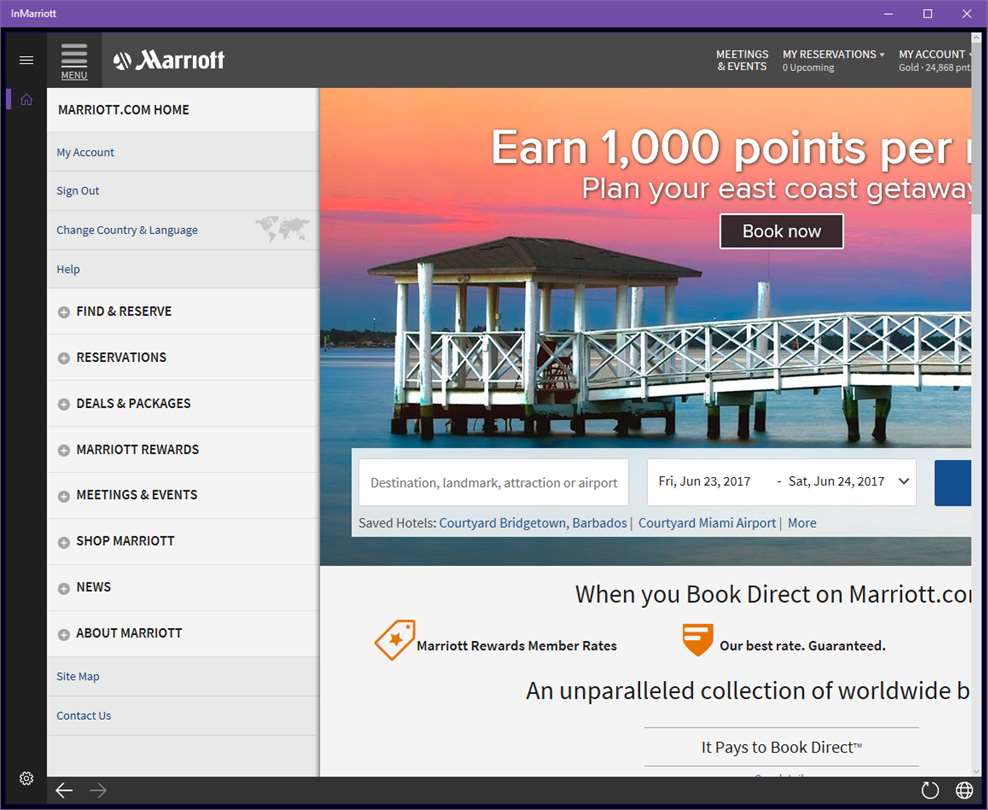Click the world map icon beside Change Country
This screenshot has width=988, height=810.
tap(282, 228)
